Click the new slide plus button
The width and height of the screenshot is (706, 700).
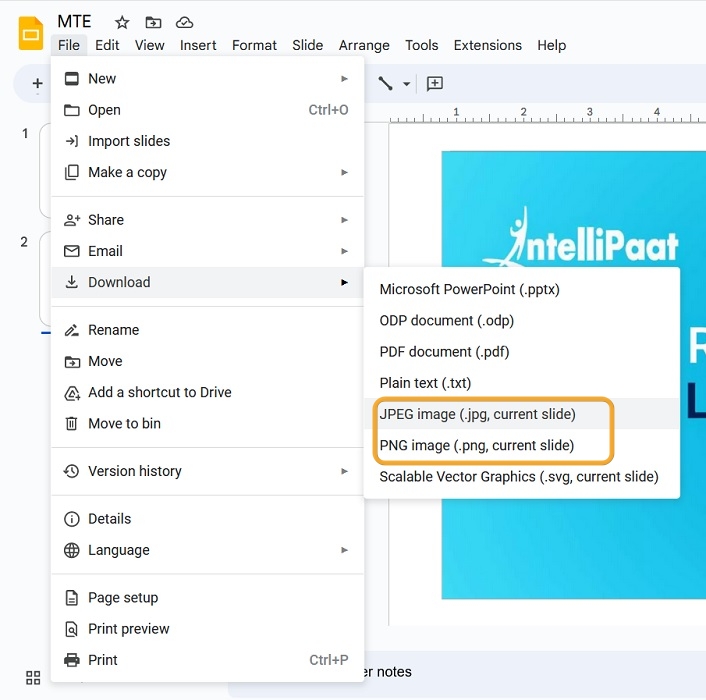click(x=37, y=83)
